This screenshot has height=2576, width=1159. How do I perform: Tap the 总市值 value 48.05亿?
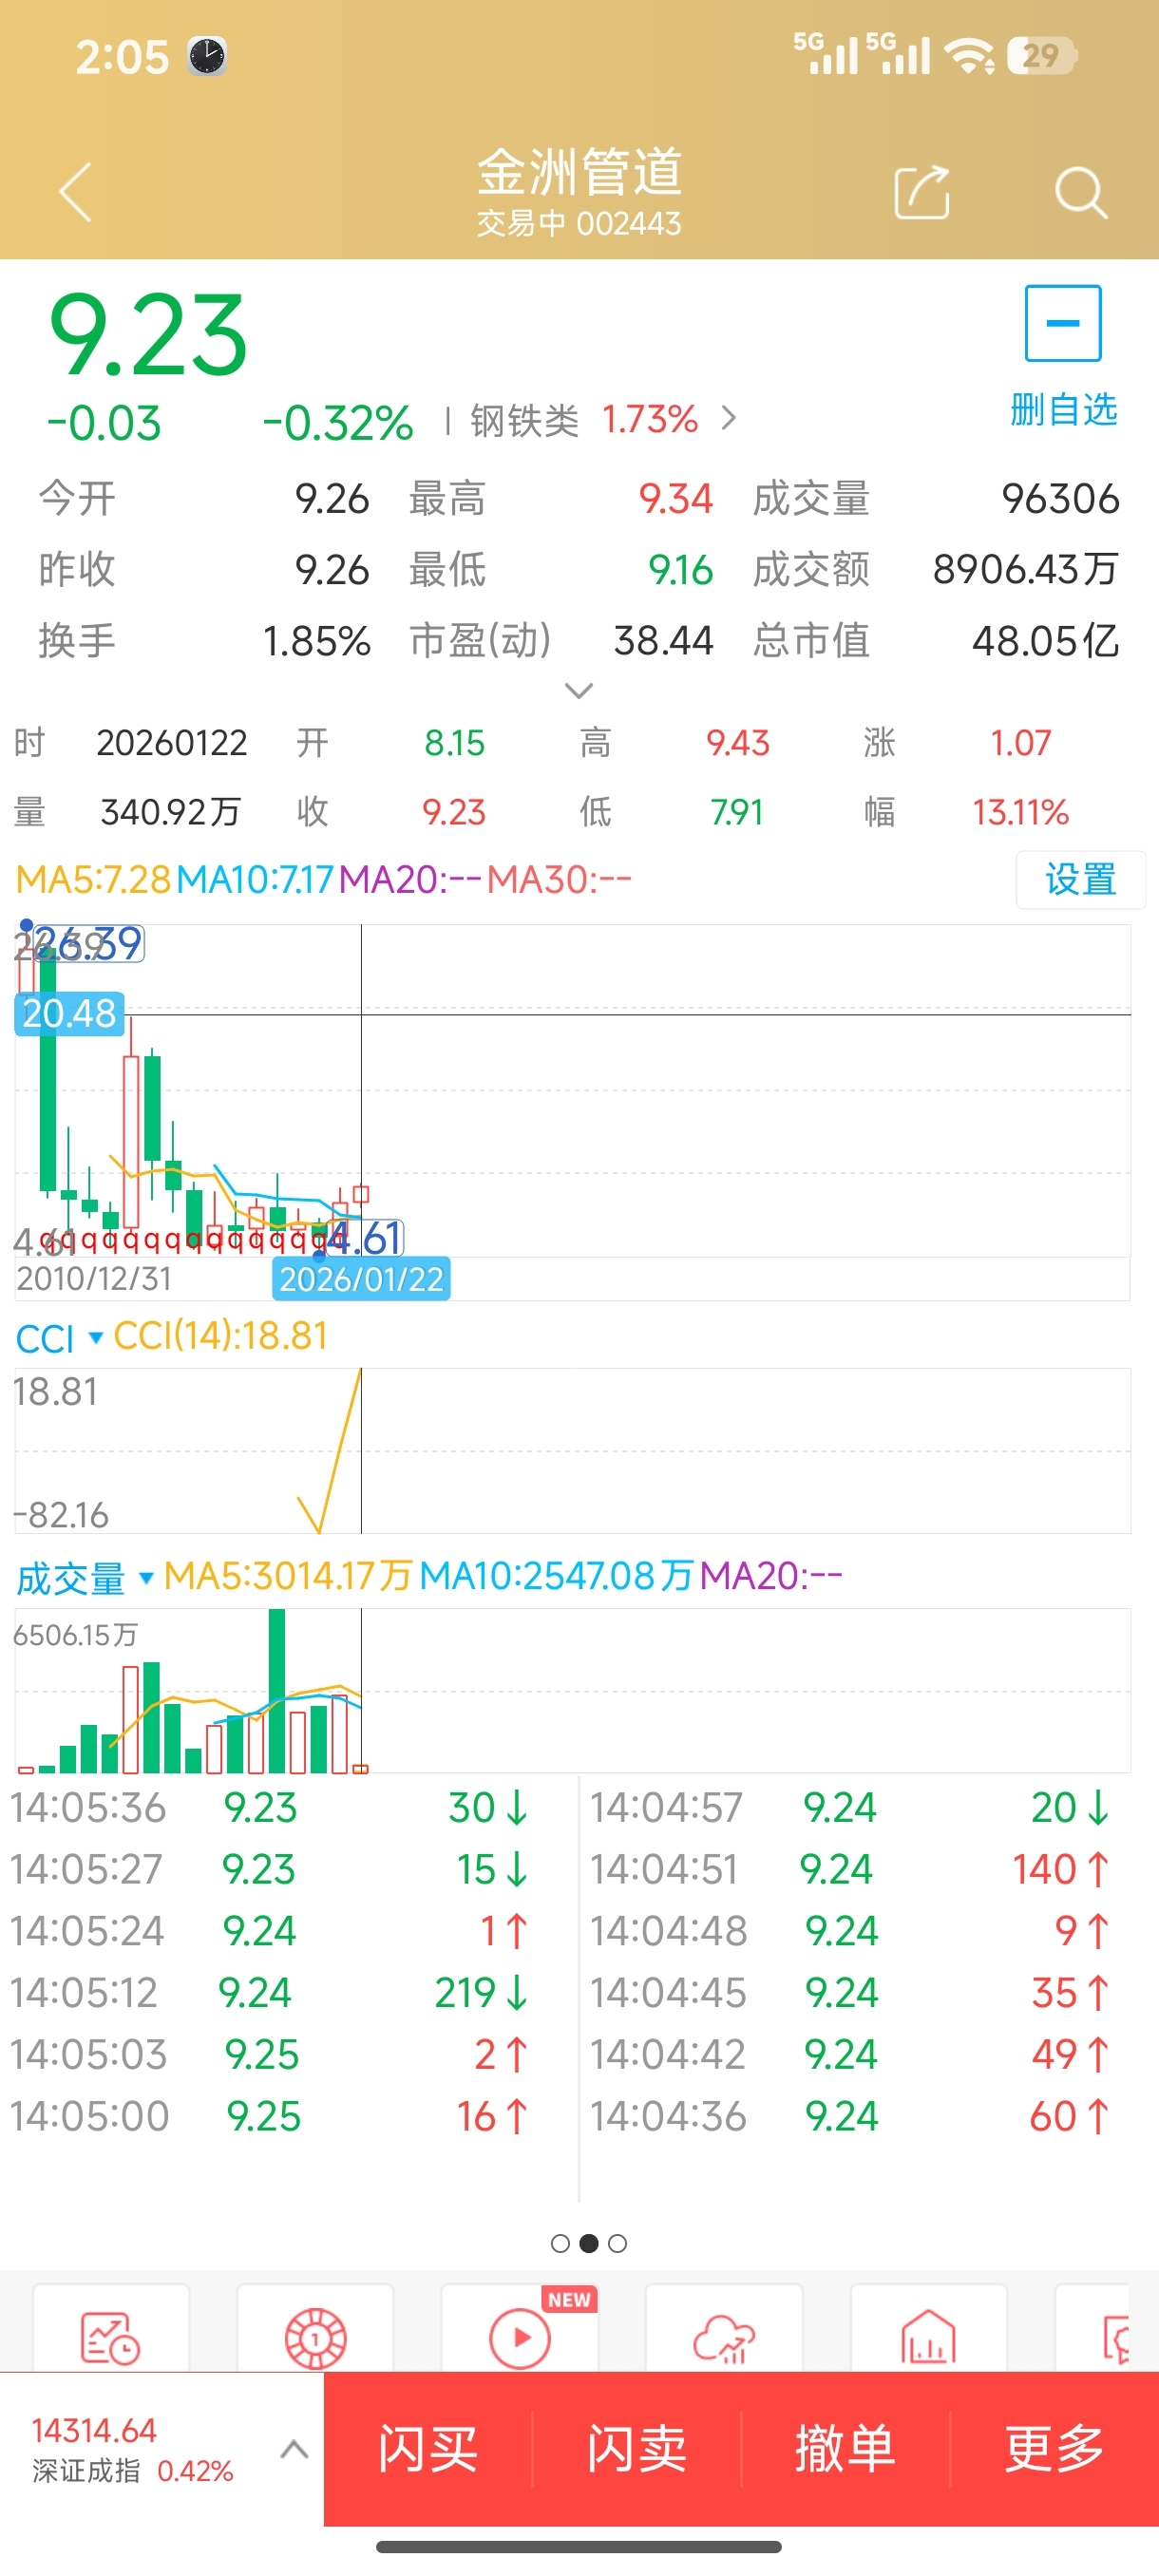[1045, 640]
